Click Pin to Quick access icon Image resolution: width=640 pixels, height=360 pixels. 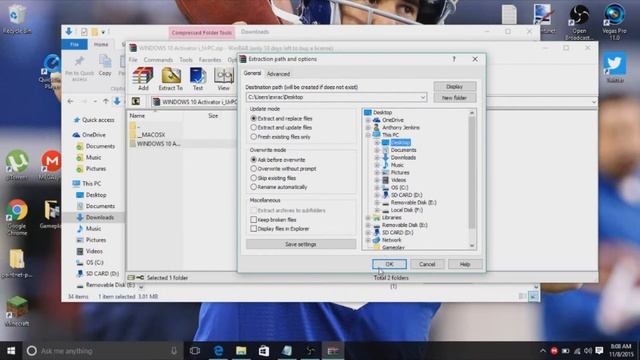pos(79,67)
